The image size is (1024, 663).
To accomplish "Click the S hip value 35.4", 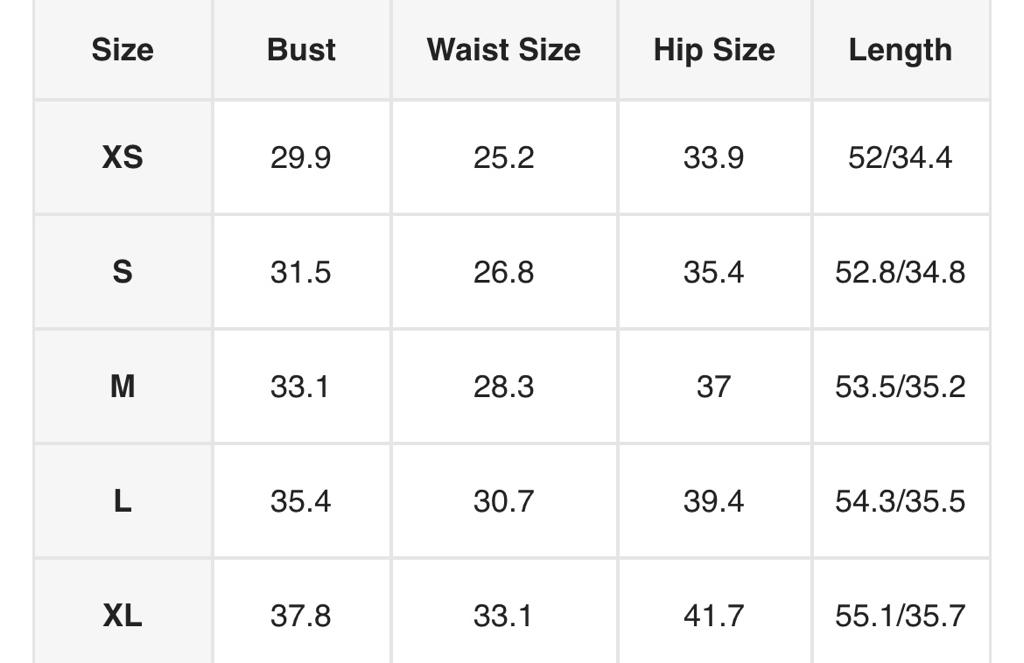I will [x=713, y=272].
